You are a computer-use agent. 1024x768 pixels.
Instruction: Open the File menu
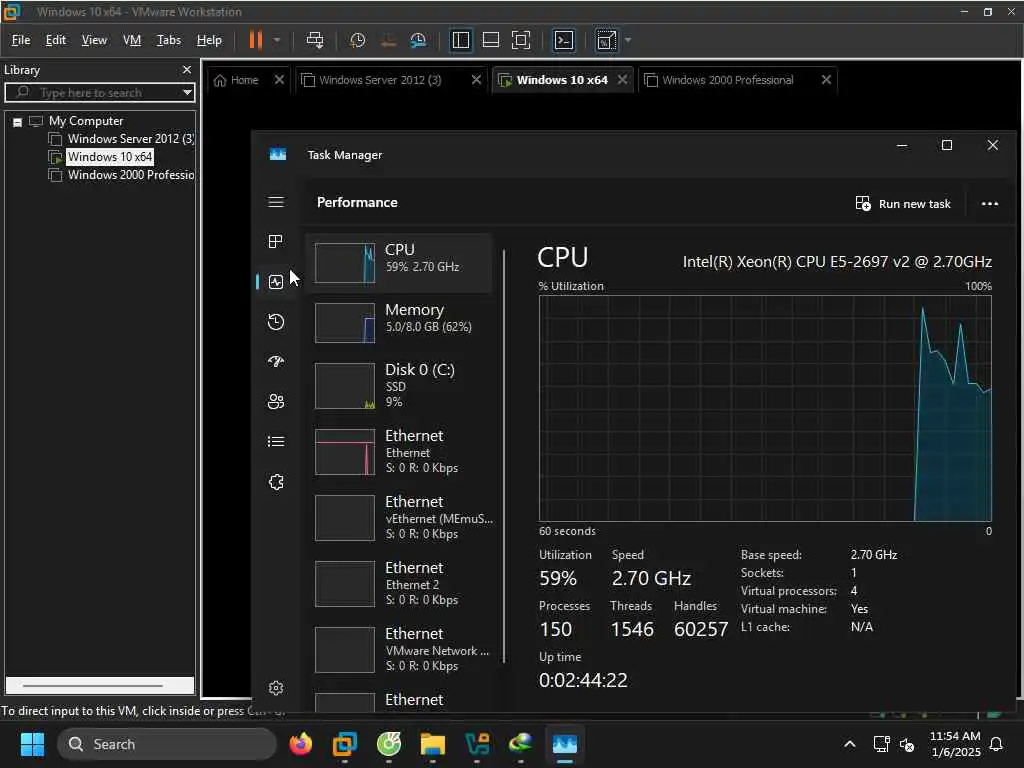[x=21, y=40]
